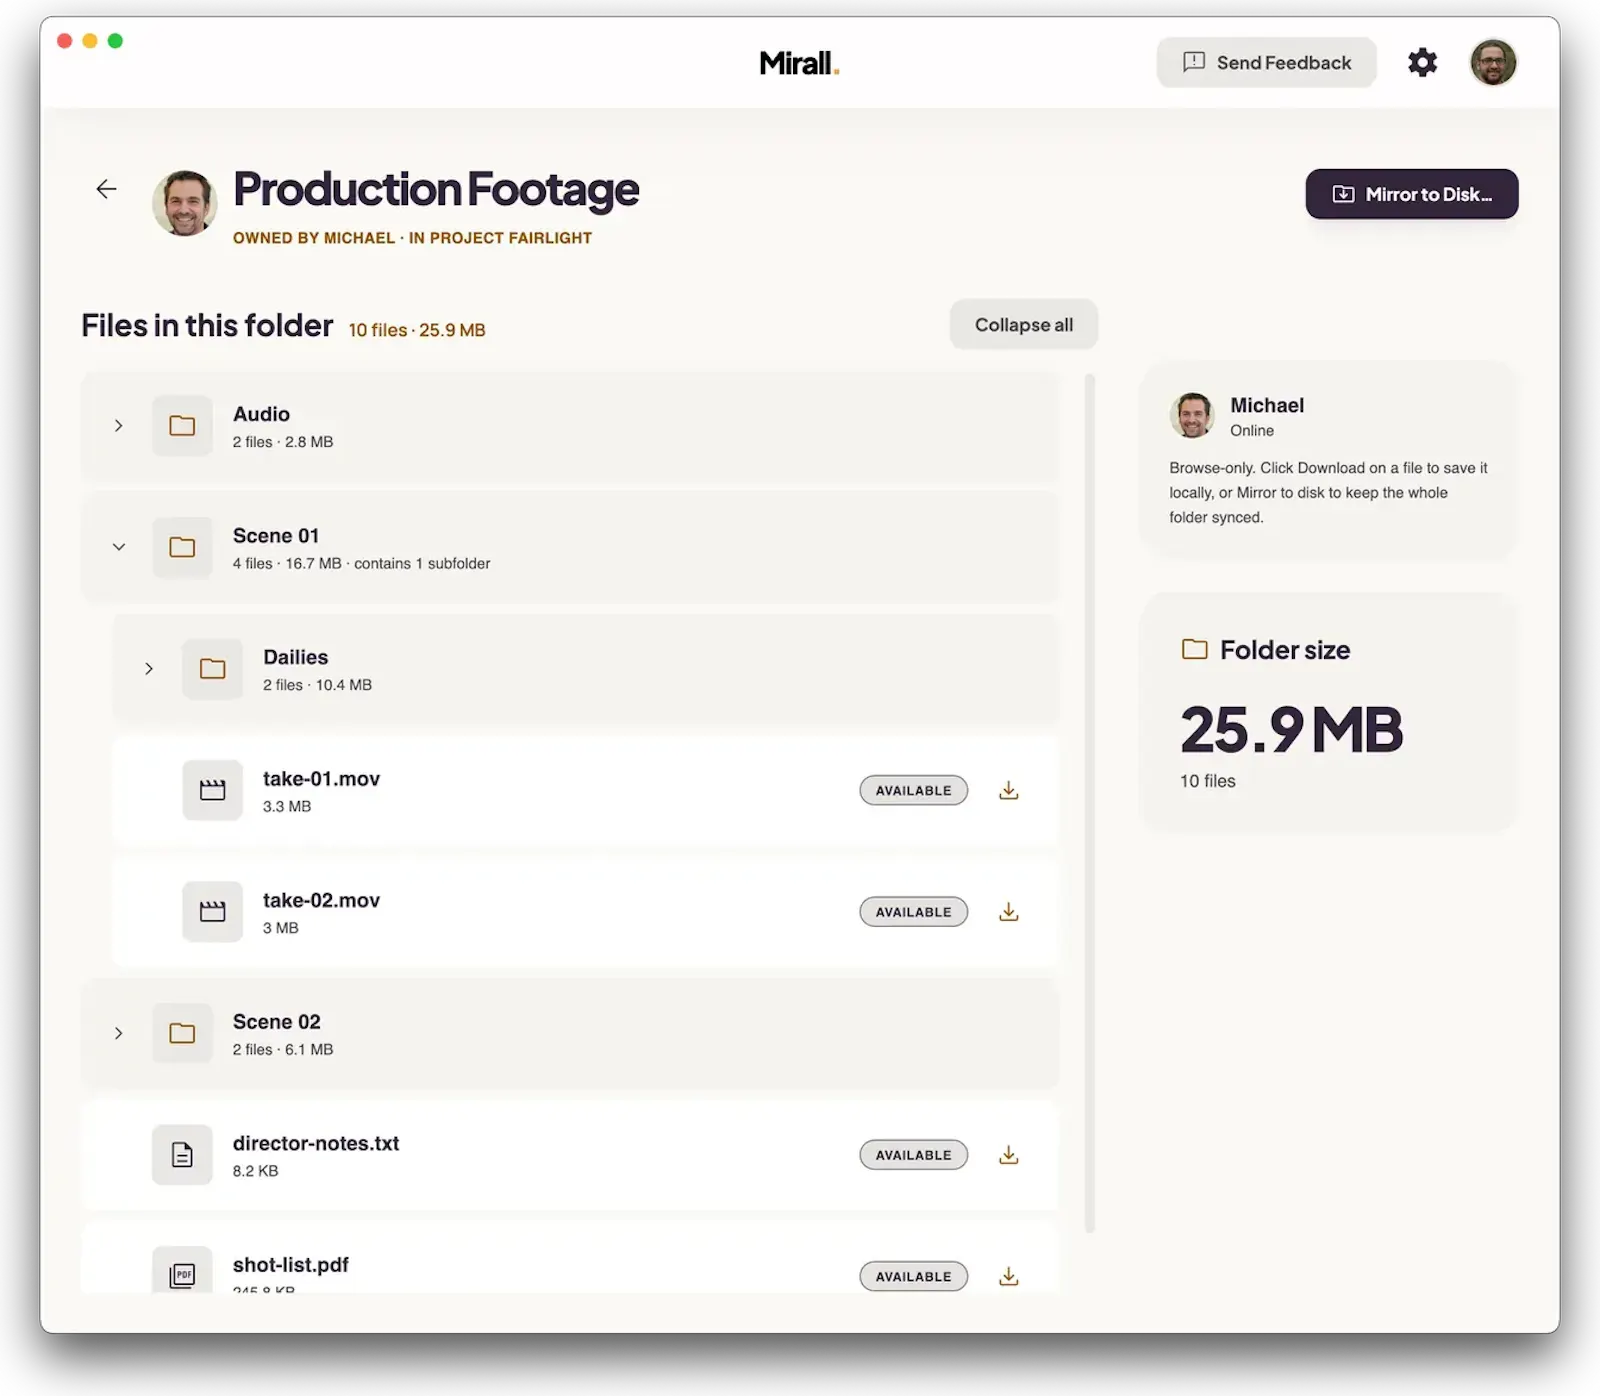Click the 3.3 MB size under take-01.mov
This screenshot has height=1396, width=1600.
pyautogui.click(x=287, y=807)
